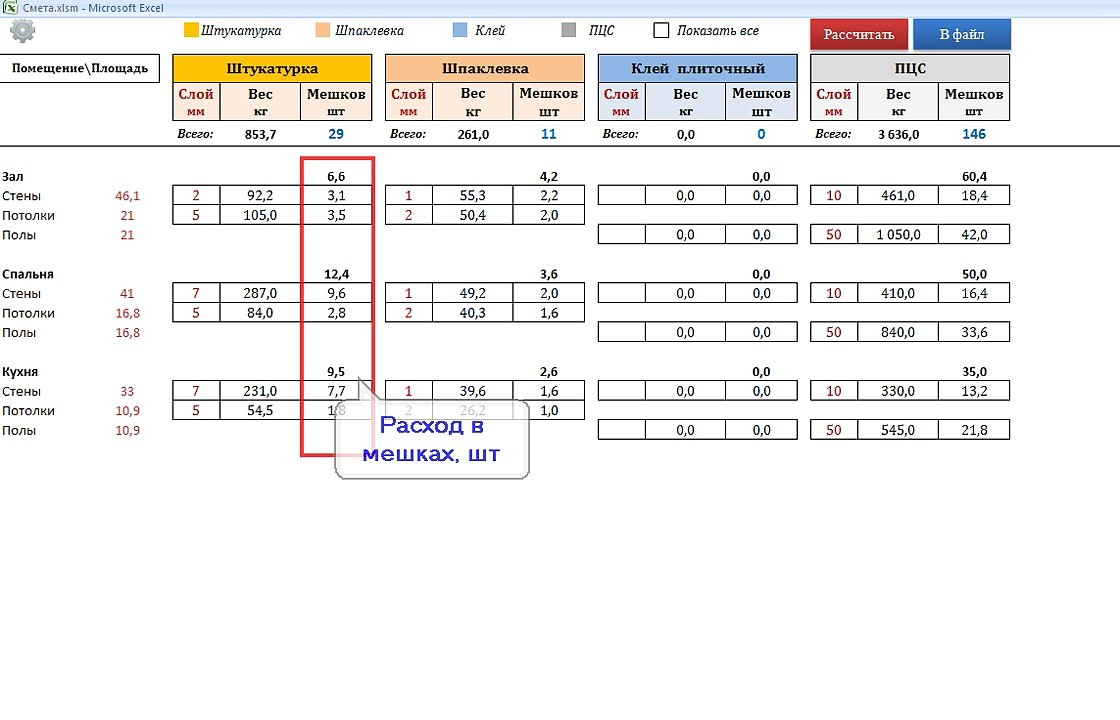Click the Кухня Полы area 10,9
This screenshot has height=720, width=1120.
pyautogui.click(x=128, y=431)
